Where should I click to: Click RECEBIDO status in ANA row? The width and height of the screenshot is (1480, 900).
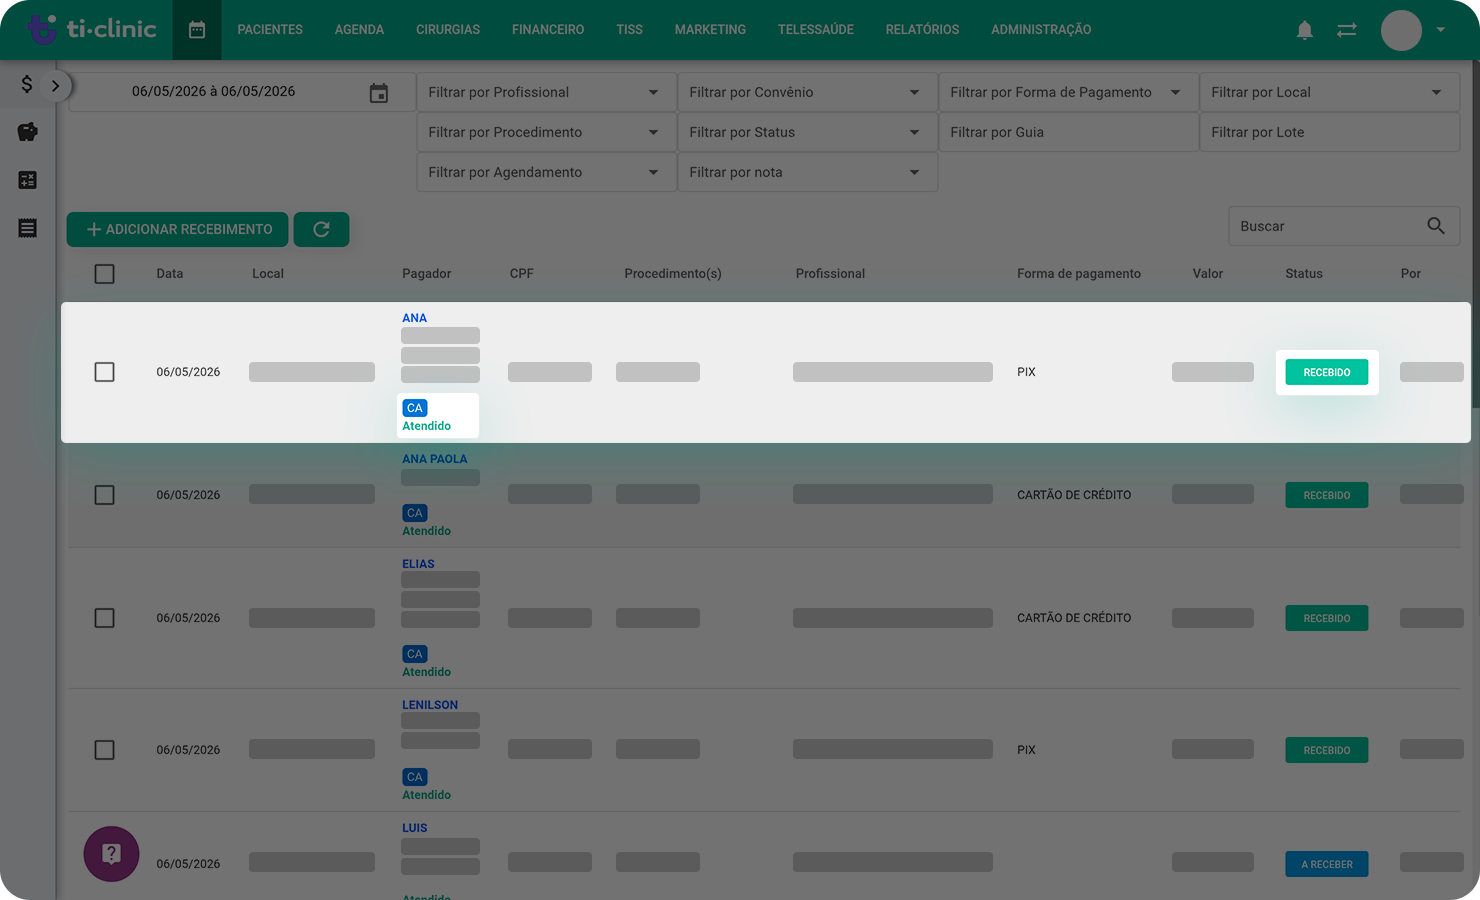point(1327,372)
